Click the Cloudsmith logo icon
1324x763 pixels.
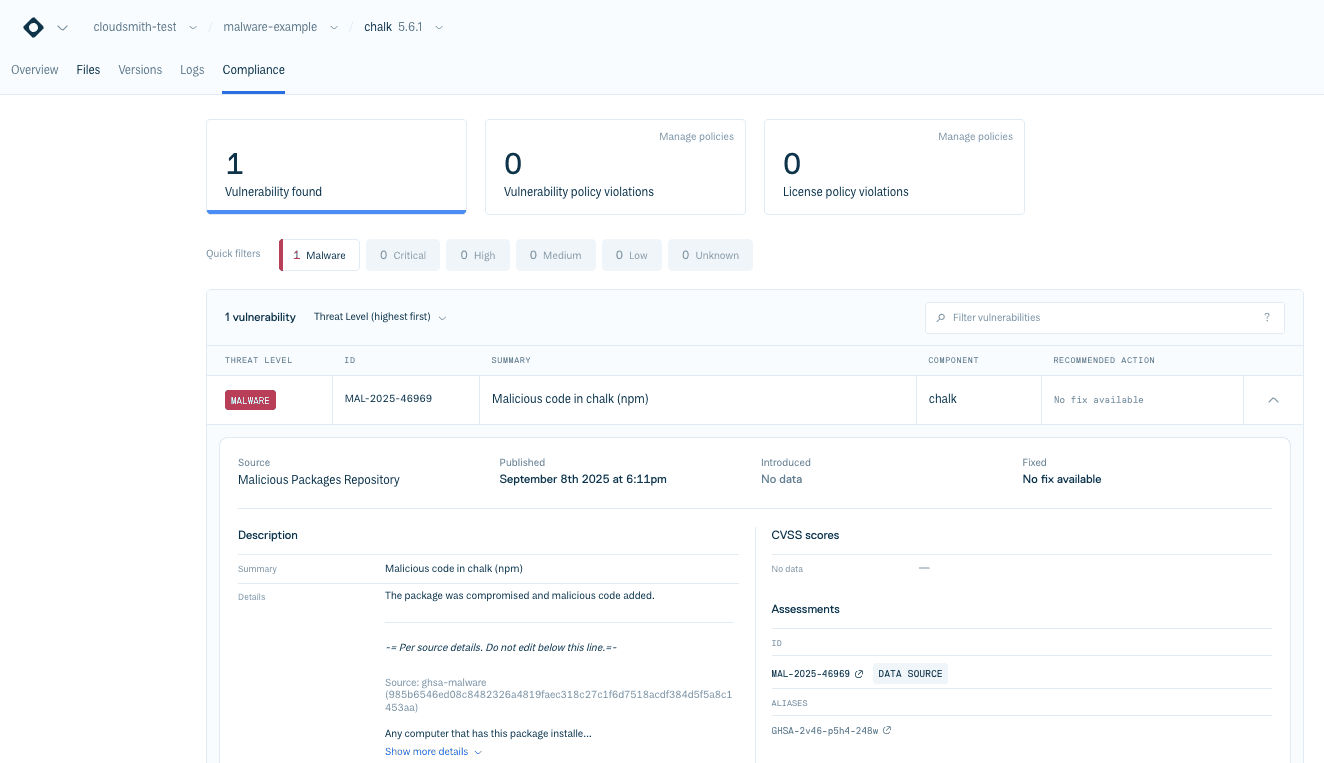pos(33,27)
